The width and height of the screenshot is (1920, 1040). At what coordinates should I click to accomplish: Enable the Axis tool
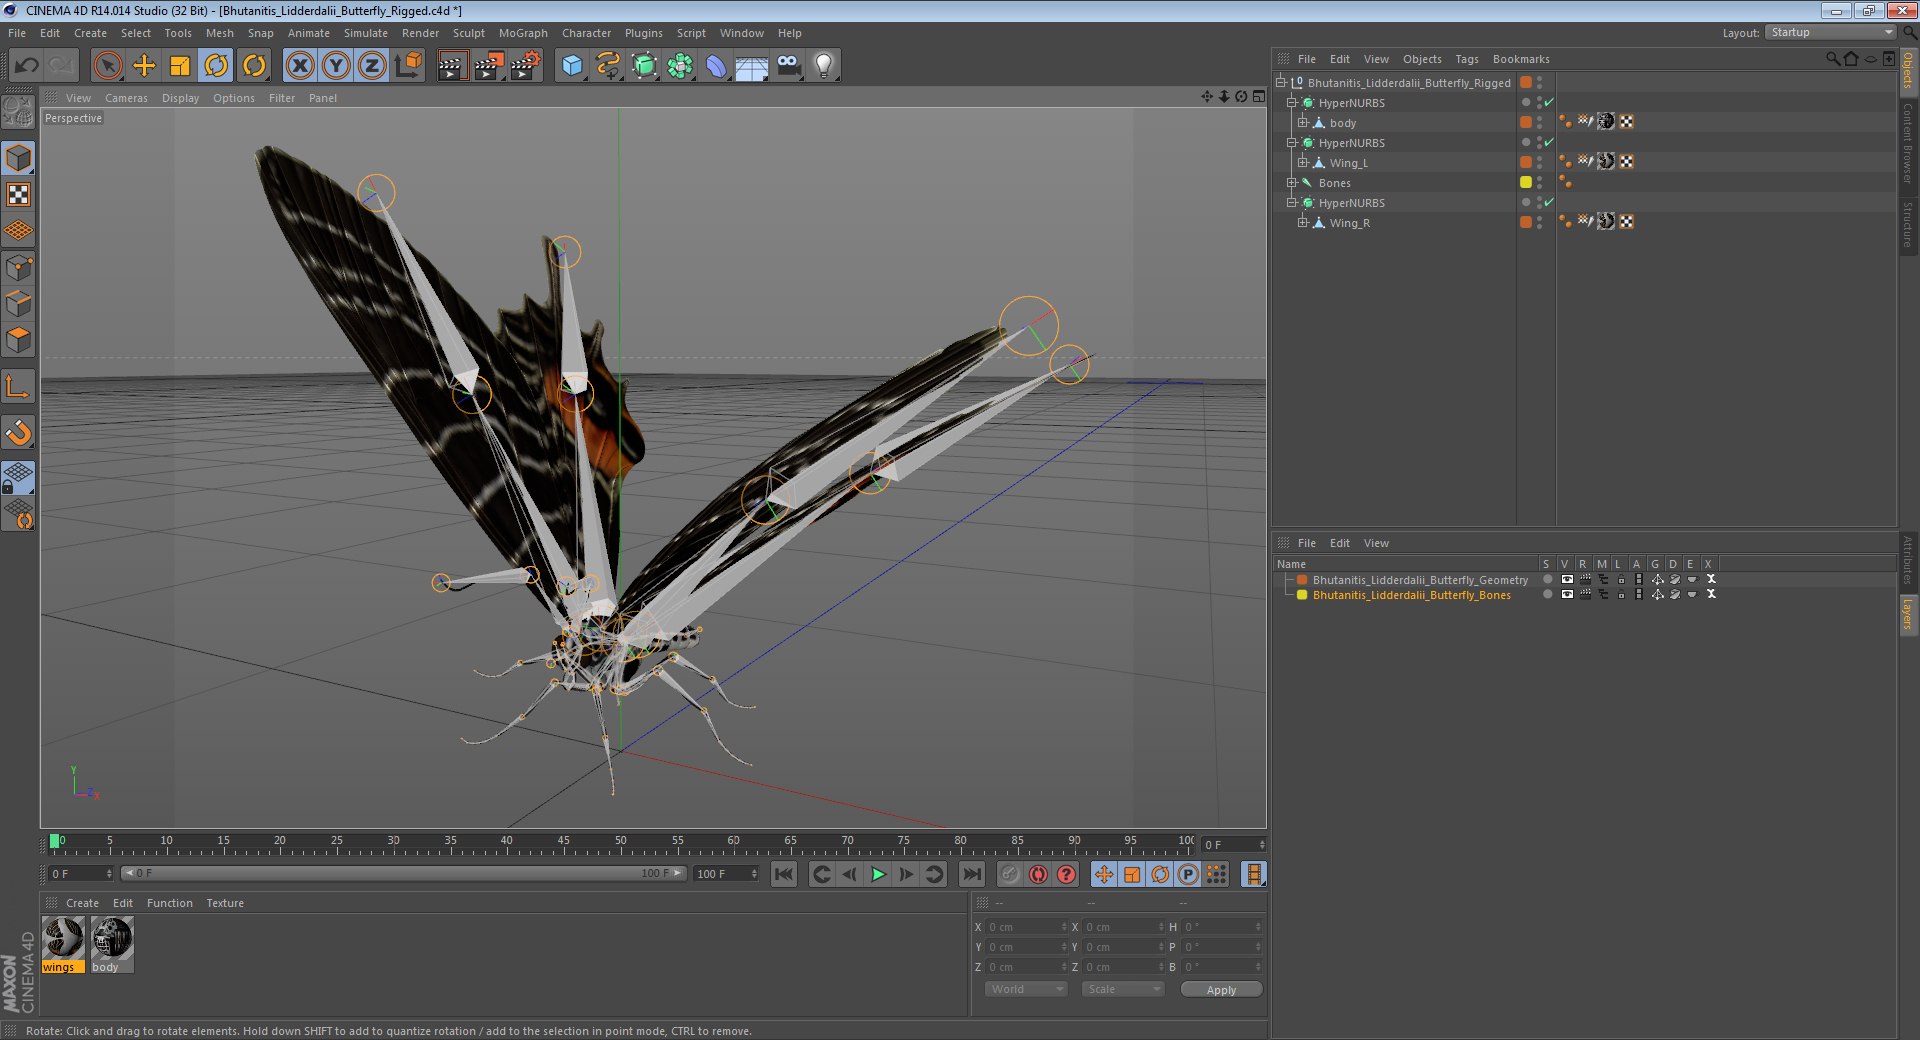(18, 387)
